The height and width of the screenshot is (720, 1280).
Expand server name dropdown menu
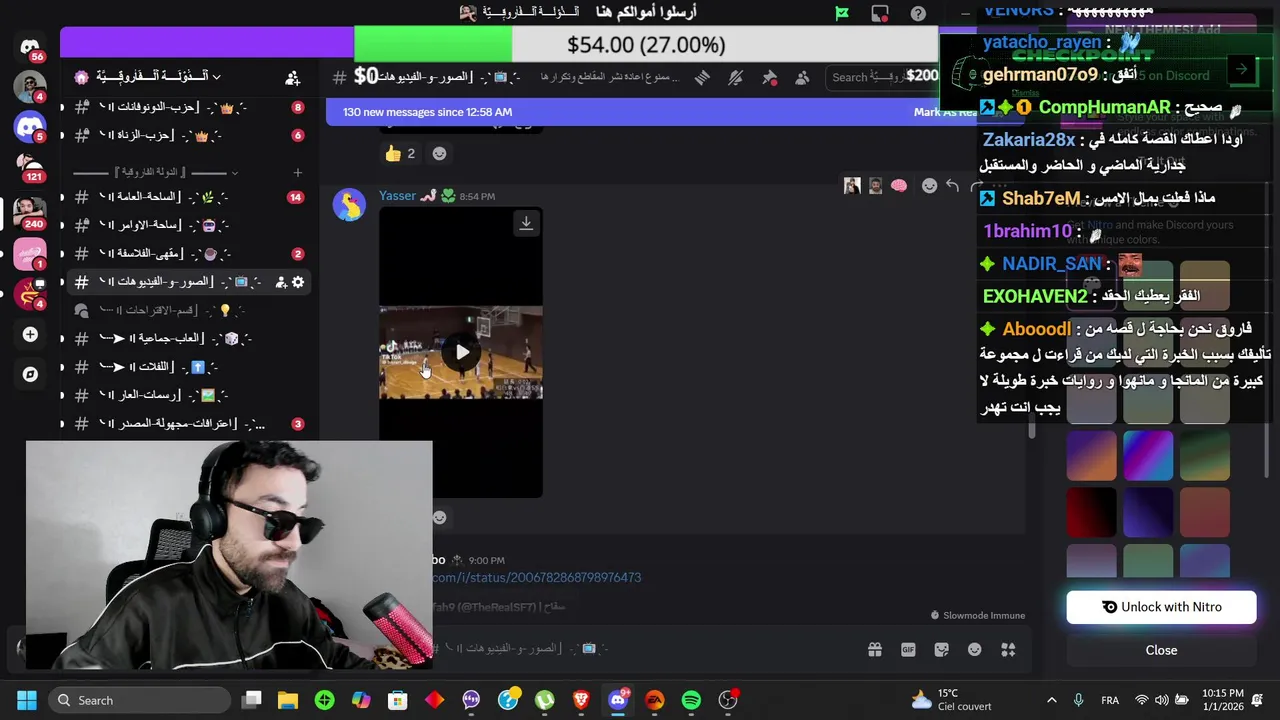click(x=216, y=77)
